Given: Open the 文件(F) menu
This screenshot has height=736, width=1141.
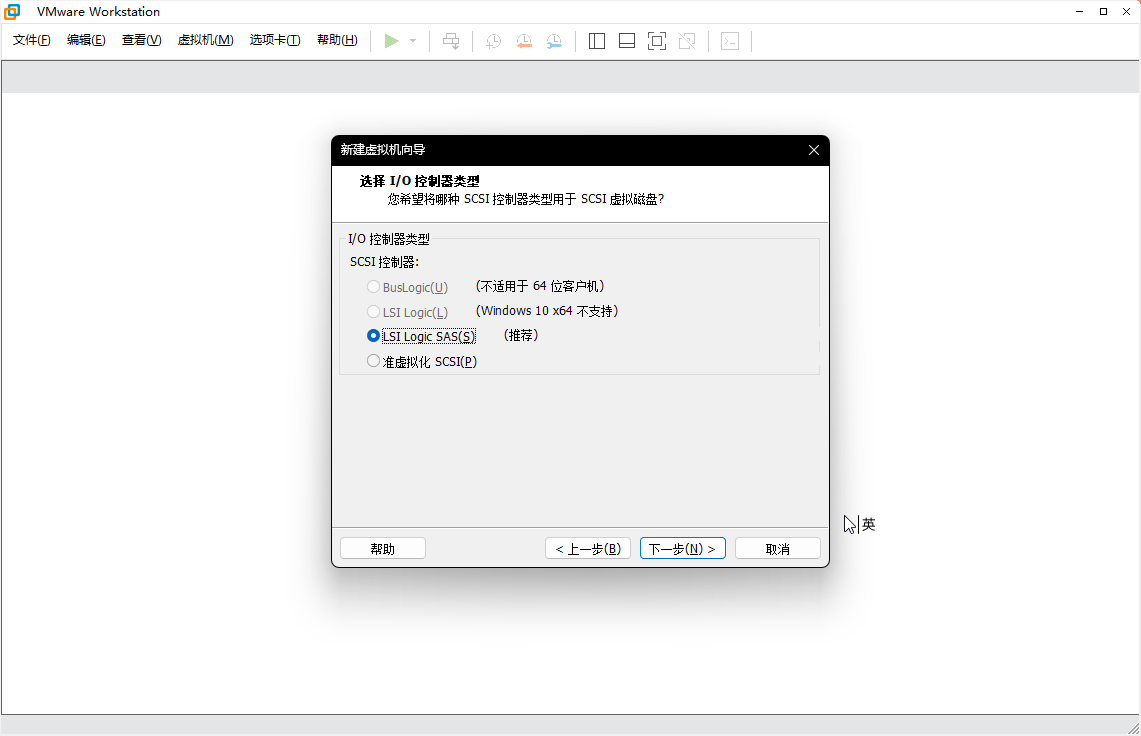Looking at the screenshot, I should [x=31, y=40].
